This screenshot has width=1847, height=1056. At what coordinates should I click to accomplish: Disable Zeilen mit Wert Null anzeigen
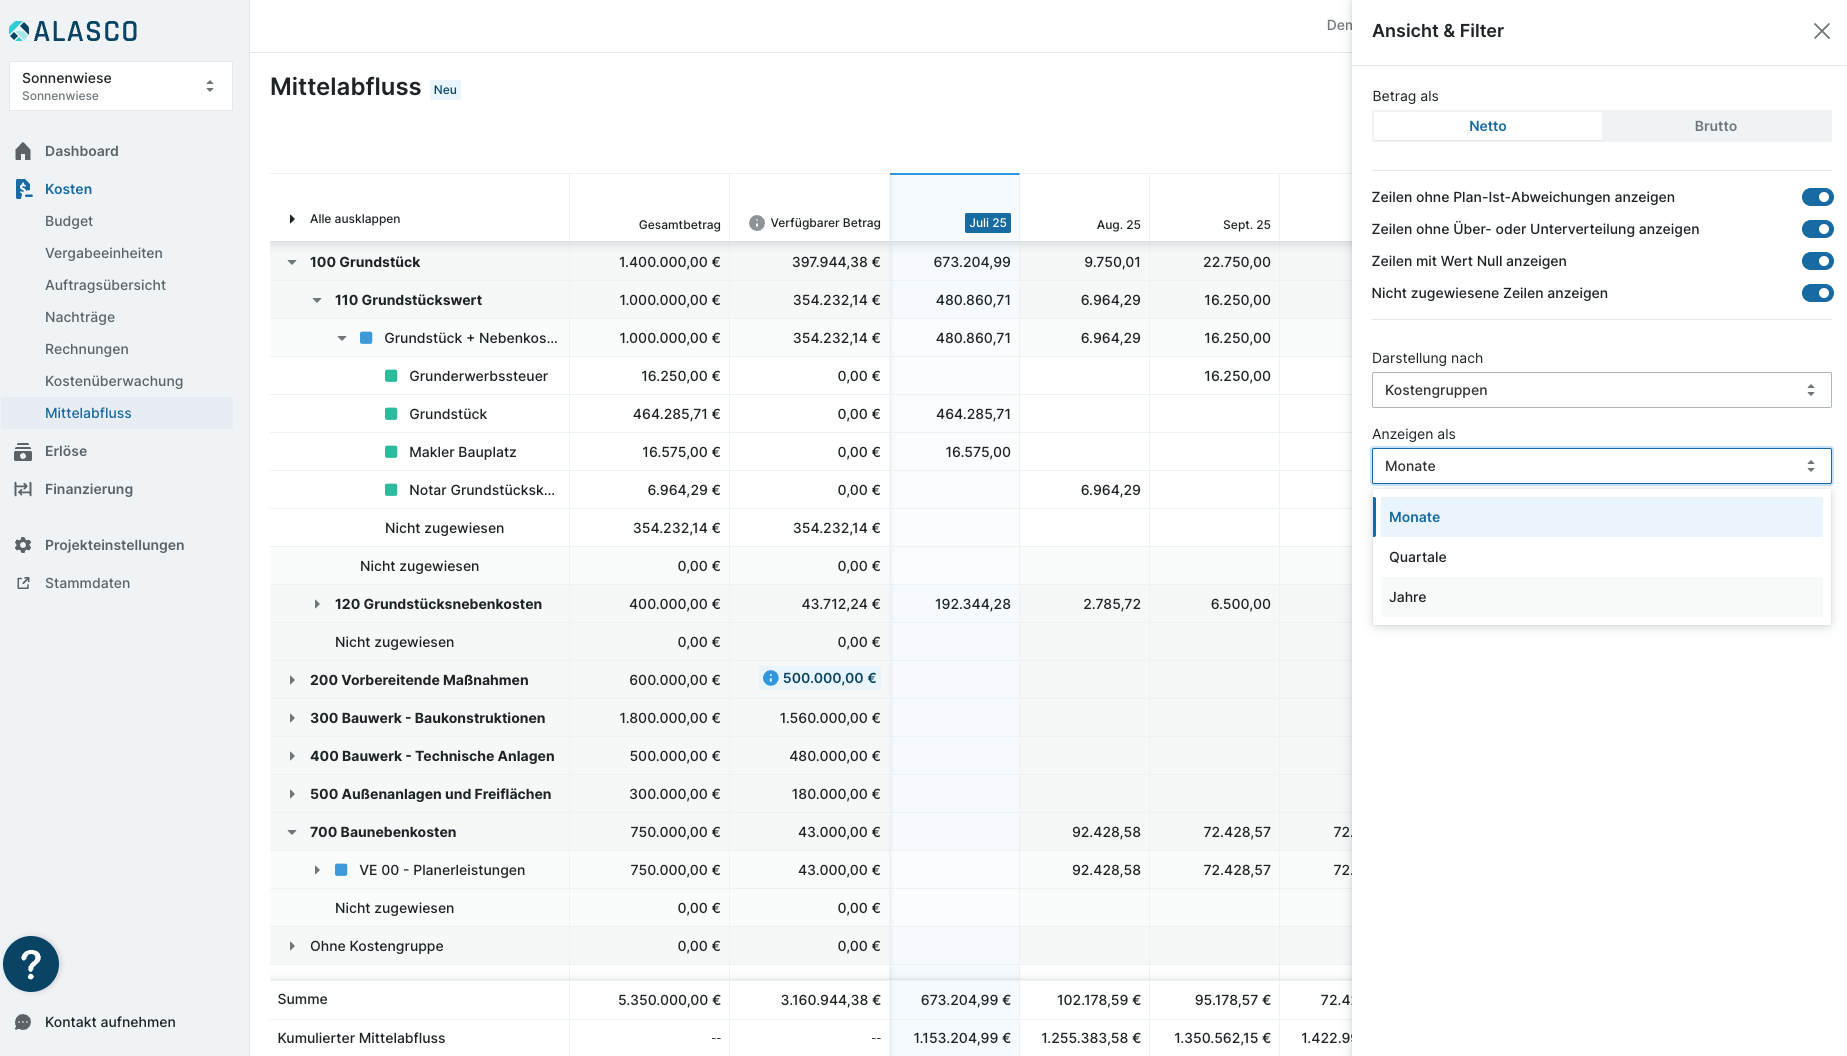(1817, 261)
